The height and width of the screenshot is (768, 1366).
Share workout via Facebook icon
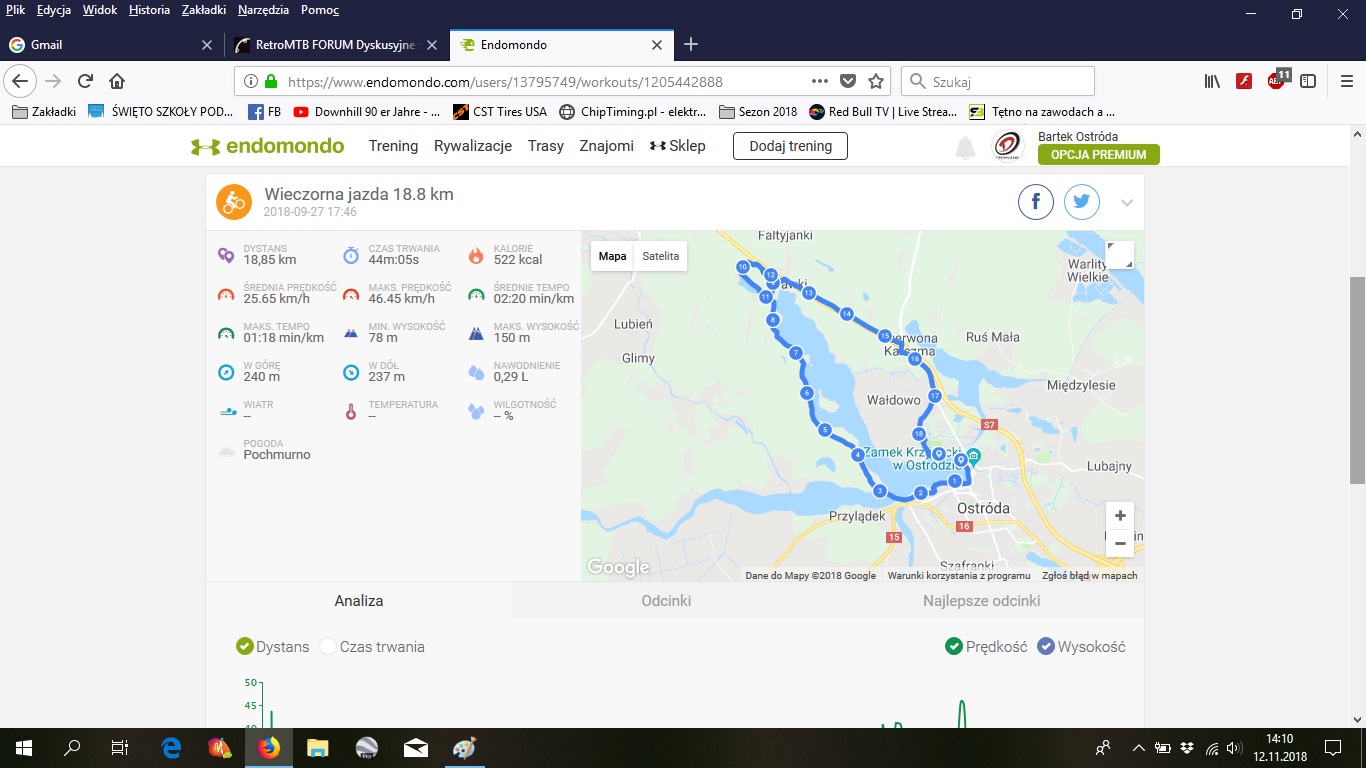point(1036,202)
